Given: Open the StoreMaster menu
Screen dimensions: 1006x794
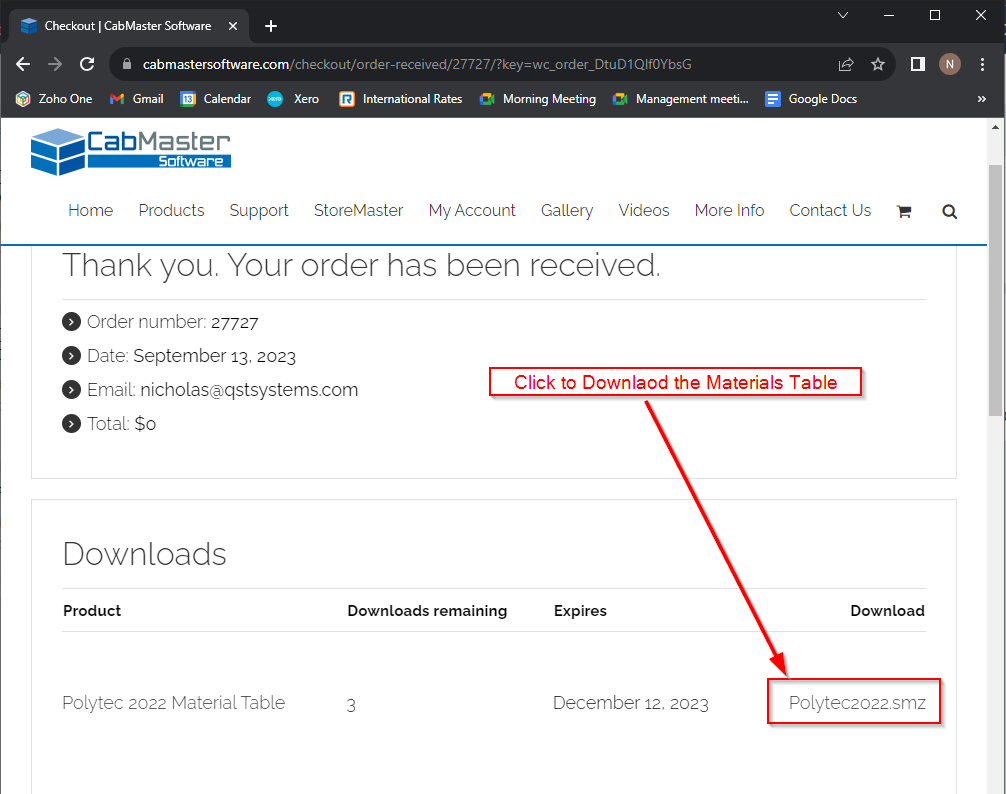Looking at the screenshot, I should point(359,210).
